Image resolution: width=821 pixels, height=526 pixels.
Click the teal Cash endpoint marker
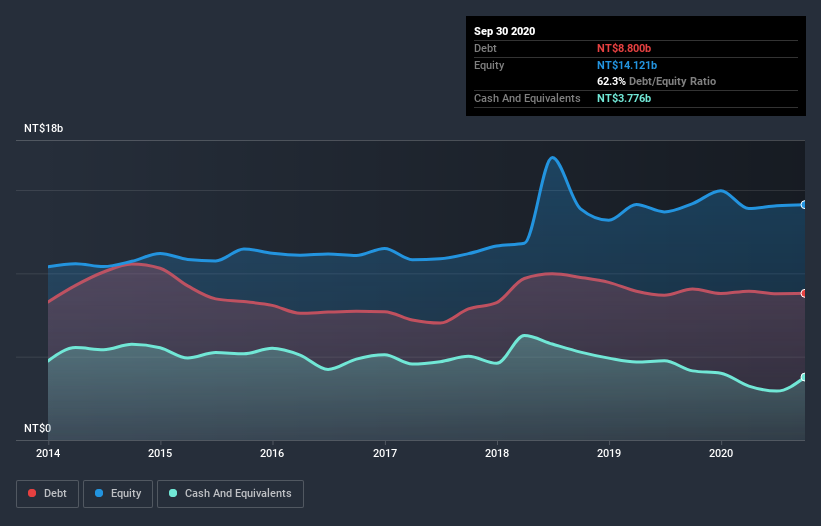[804, 377]
